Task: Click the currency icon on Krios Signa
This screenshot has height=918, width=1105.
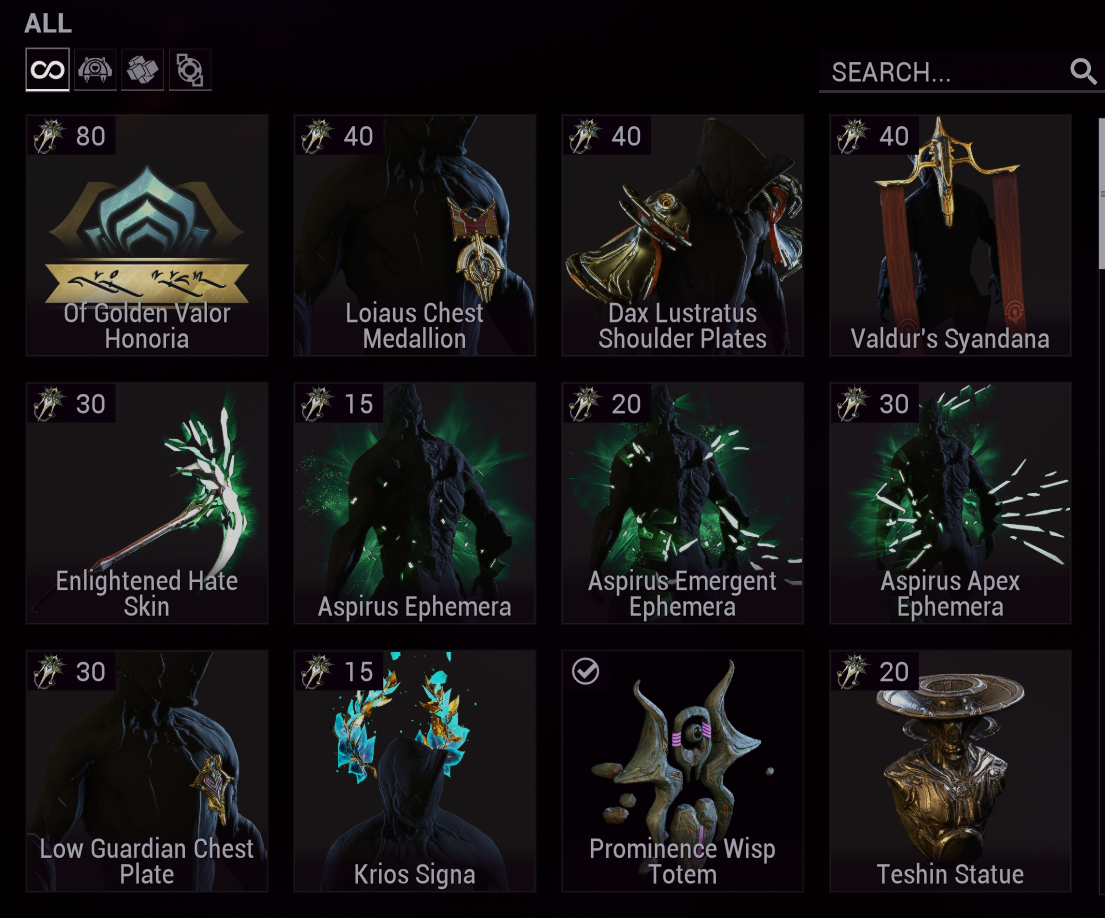Action: (316, 671)
